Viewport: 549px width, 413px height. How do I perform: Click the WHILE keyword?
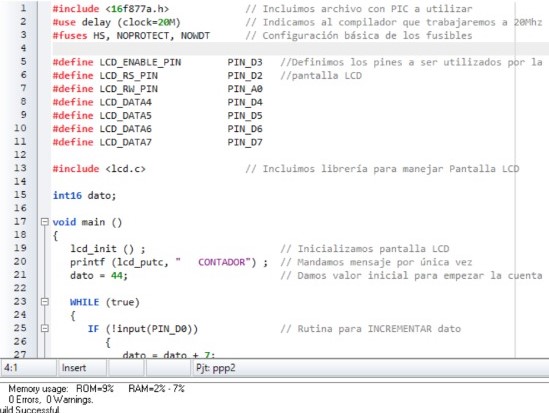(x=84, y=302)
